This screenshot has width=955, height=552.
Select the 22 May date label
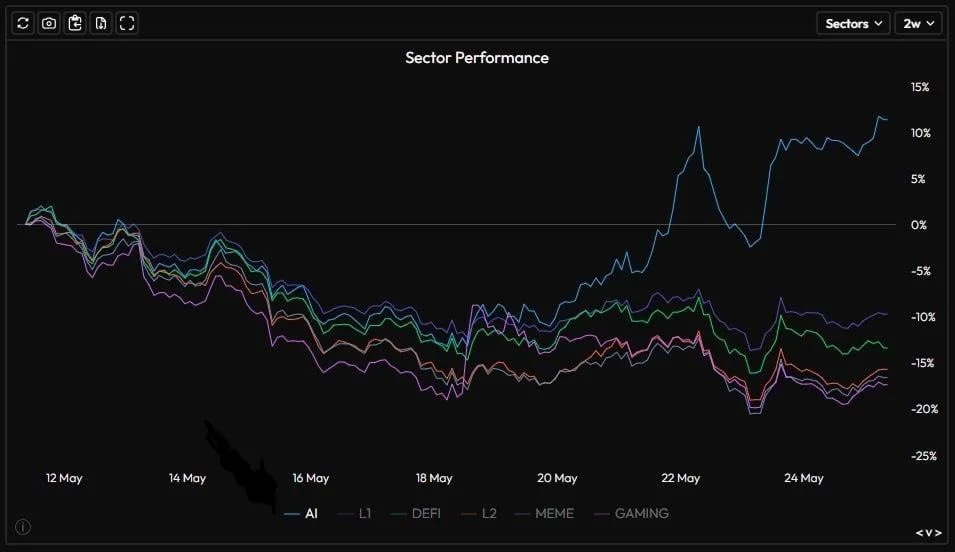(x=680, y=478)
